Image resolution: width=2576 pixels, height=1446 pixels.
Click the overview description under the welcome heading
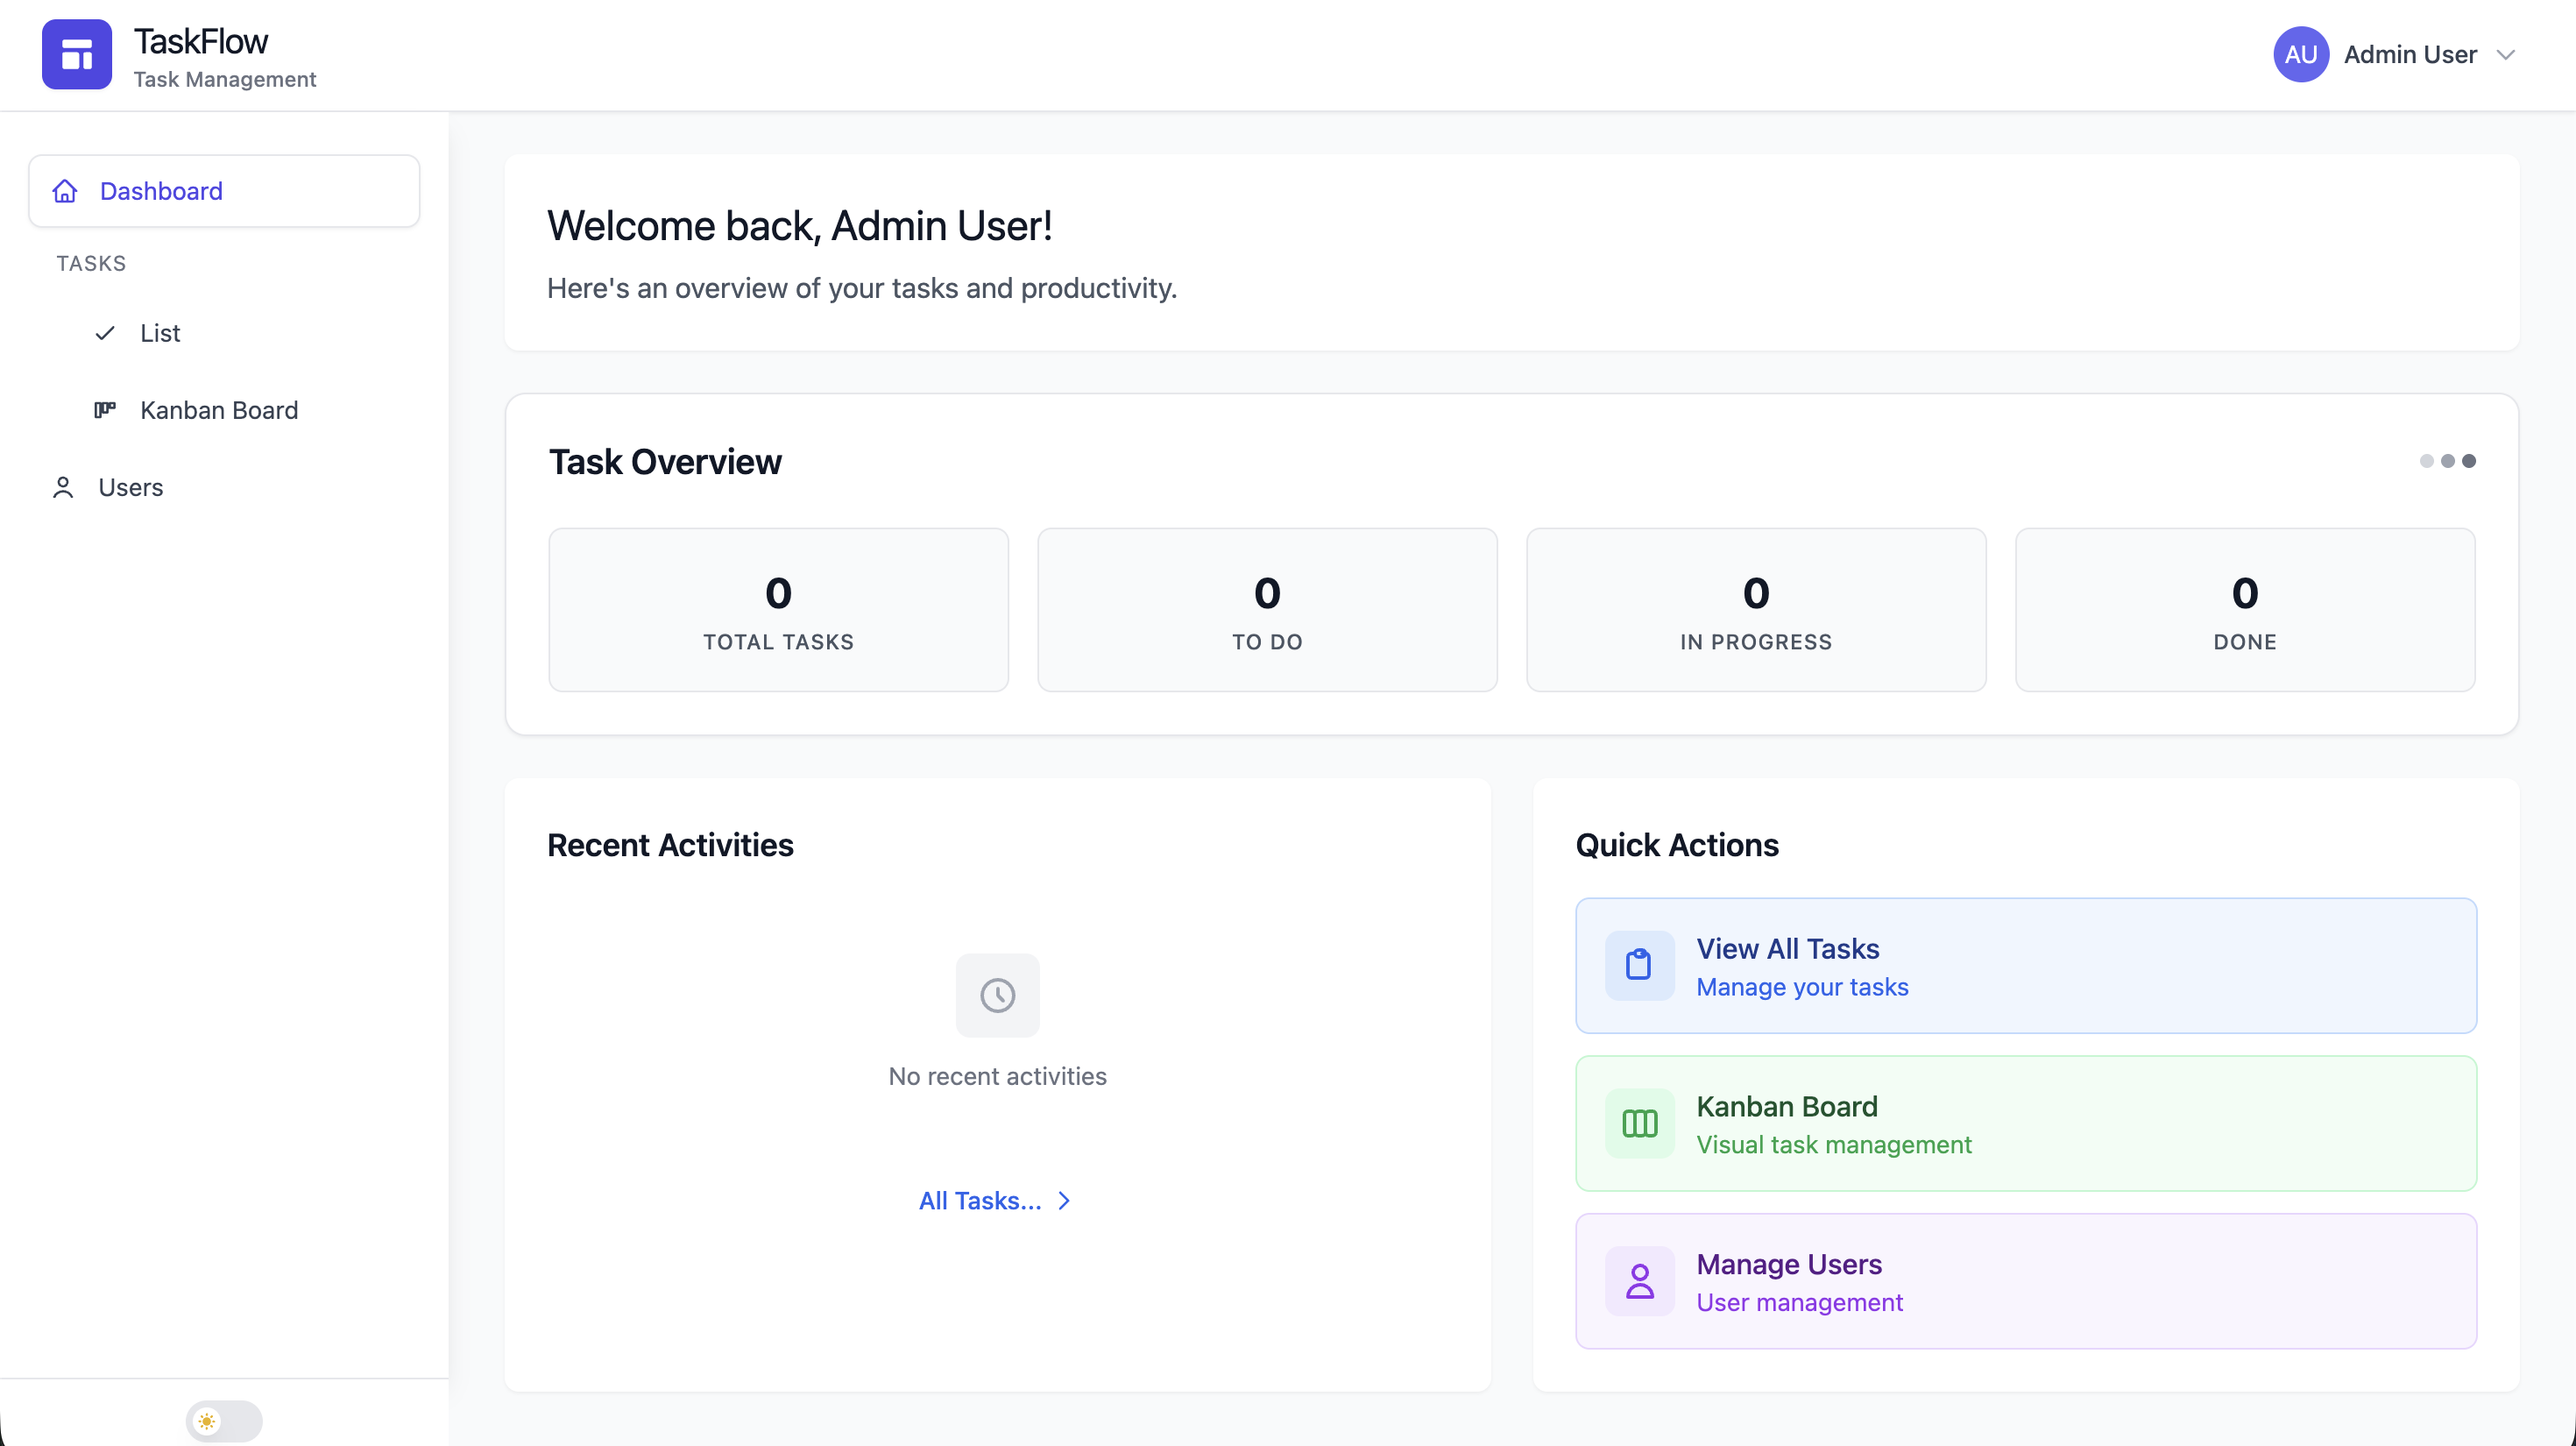pyautogui.click(x=862, y=288)
